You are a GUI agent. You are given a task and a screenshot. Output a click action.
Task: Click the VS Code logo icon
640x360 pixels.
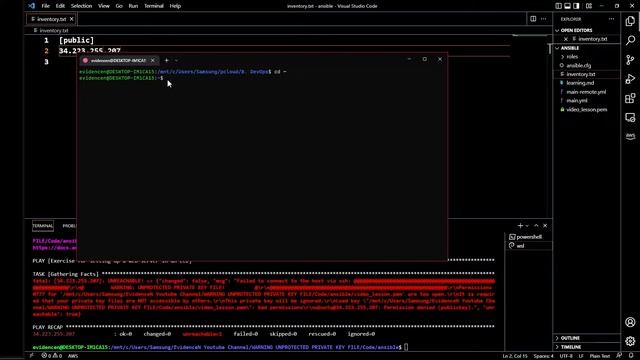click(x=32, y=6)
